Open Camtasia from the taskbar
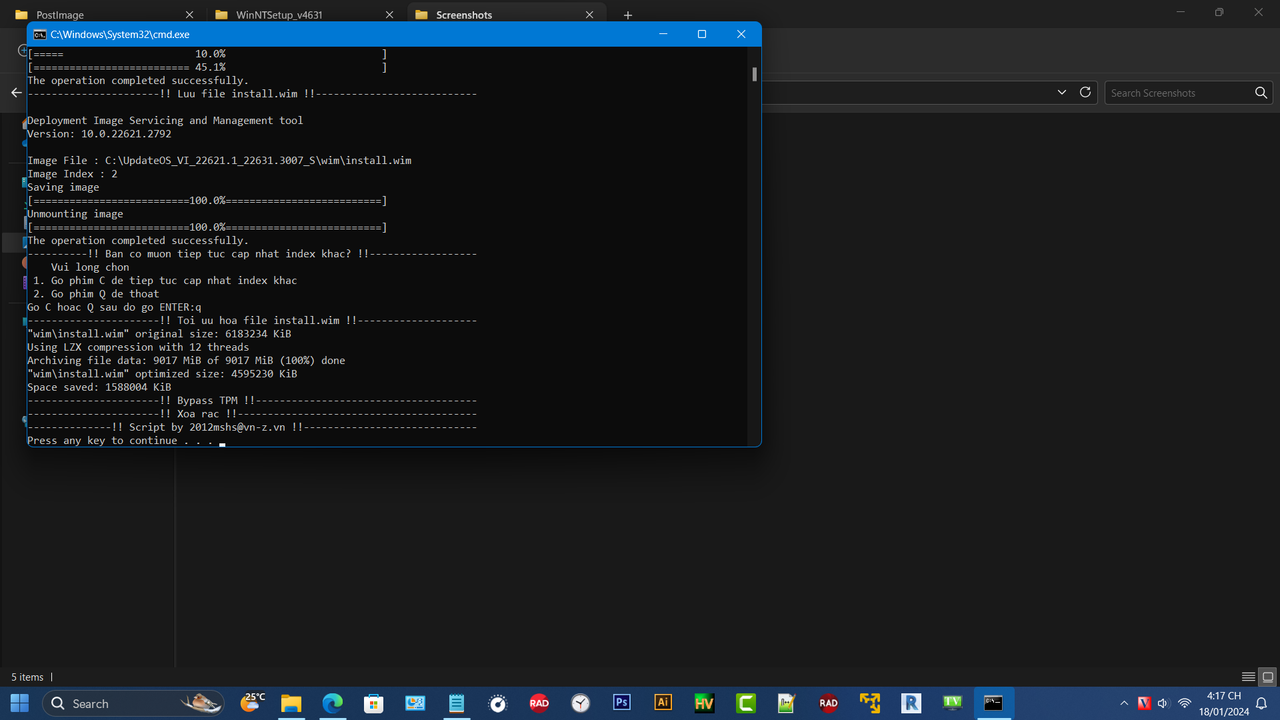The image size is (1280, 720). tap(745, 703)
